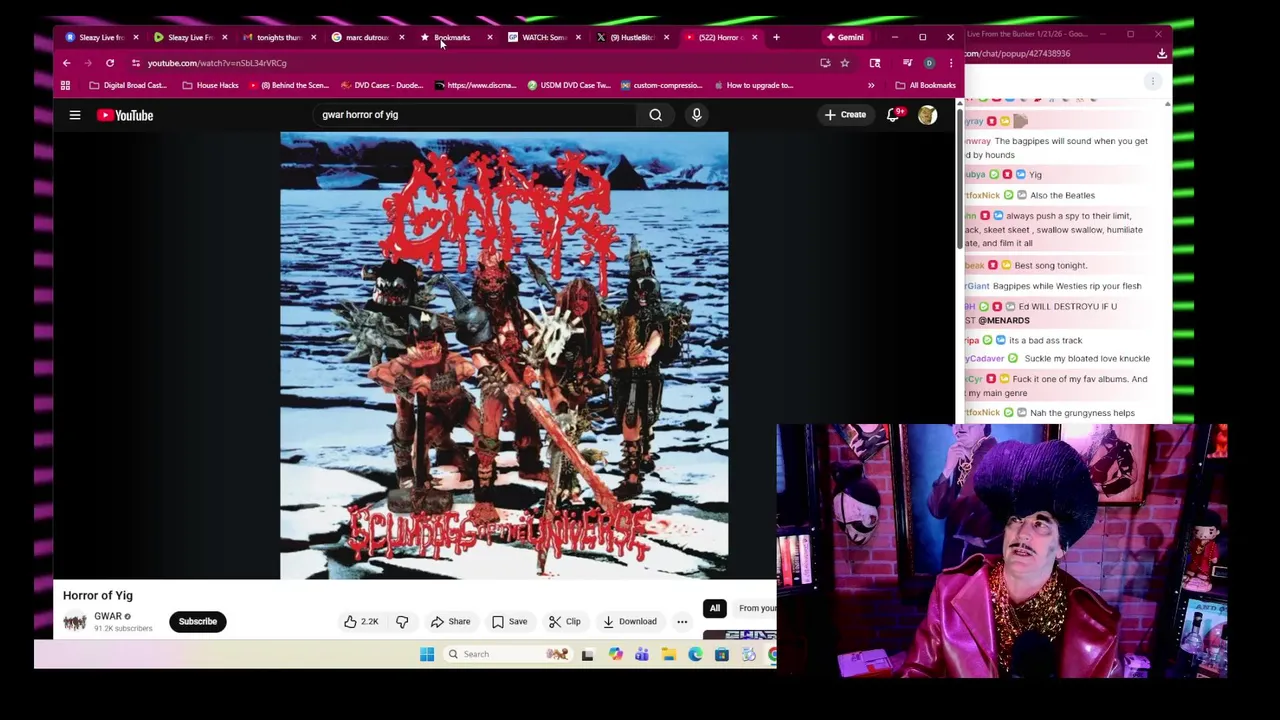Image resolution: width=1280 pixels, height=720 pixels.
Task: Open the Chrome profile avatar button
Action: 929,63
